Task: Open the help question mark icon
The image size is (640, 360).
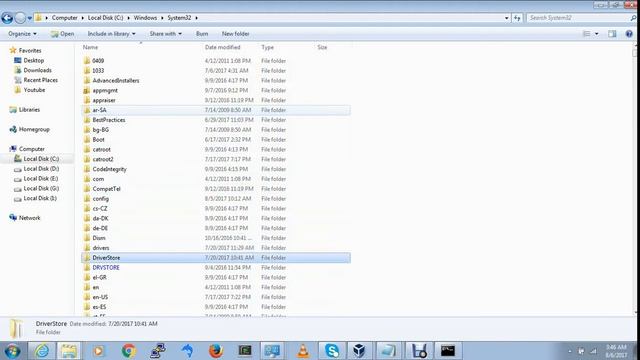Action: 629,34
